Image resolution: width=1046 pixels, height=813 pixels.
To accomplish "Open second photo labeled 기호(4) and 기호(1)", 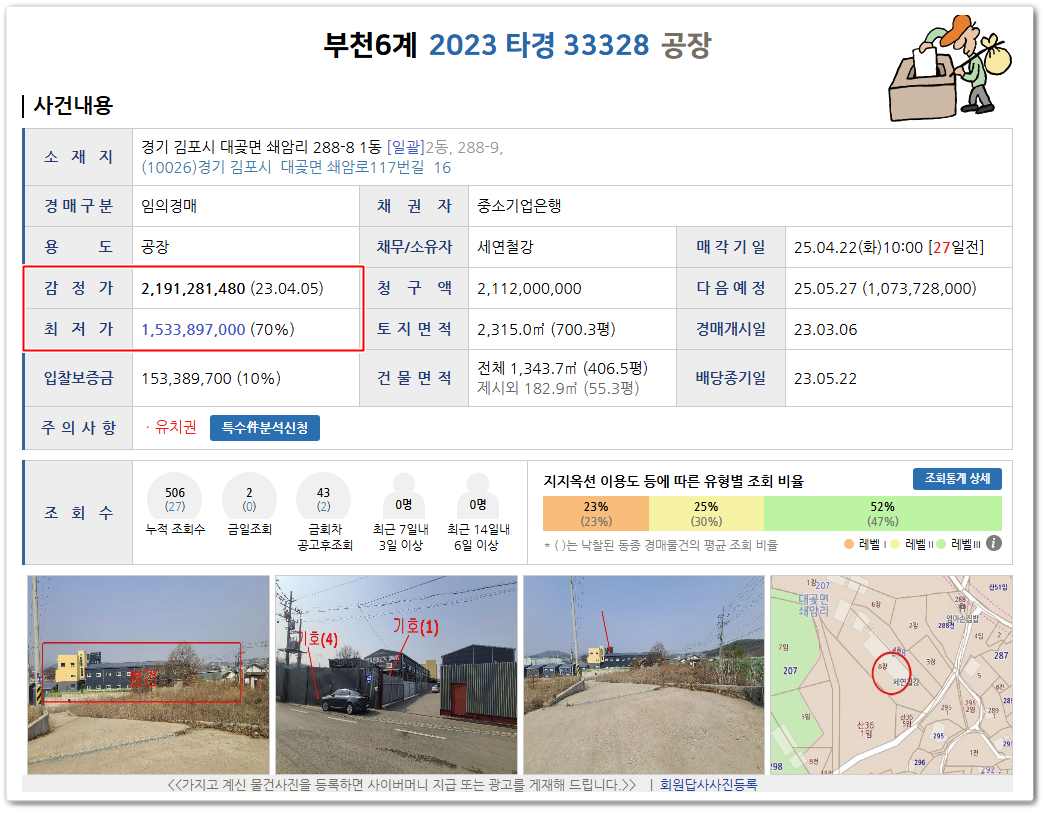I will tap(396, 675).
